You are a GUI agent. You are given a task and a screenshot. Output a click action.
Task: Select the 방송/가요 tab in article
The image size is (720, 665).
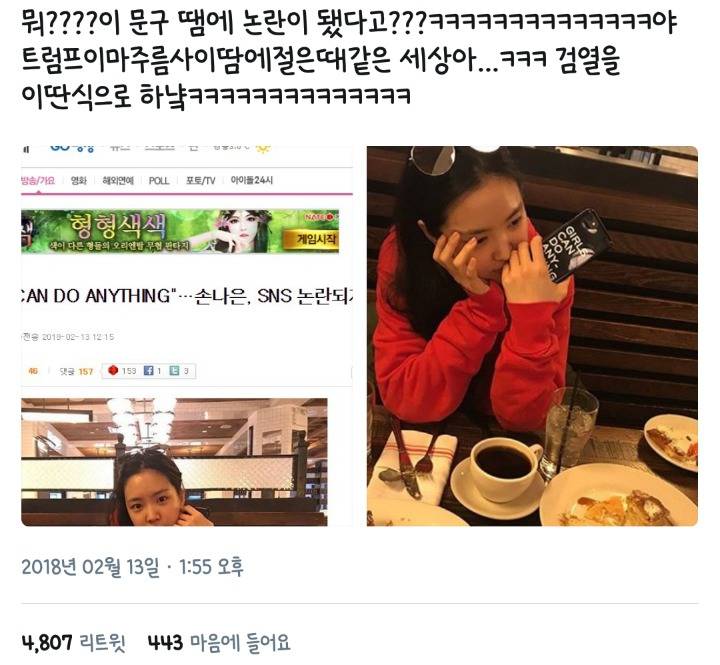[38, 180]
